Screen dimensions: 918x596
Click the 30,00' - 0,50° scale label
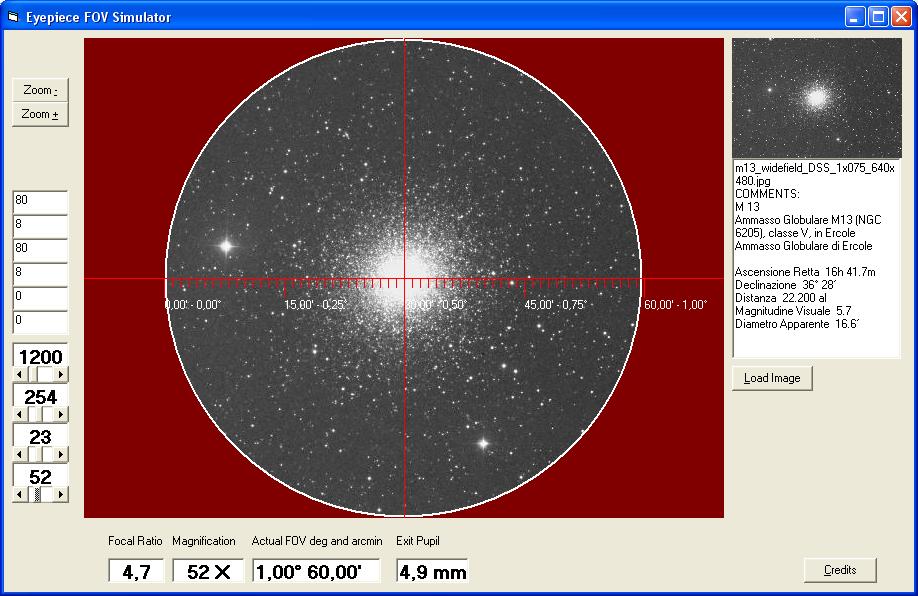pos(436,305)
